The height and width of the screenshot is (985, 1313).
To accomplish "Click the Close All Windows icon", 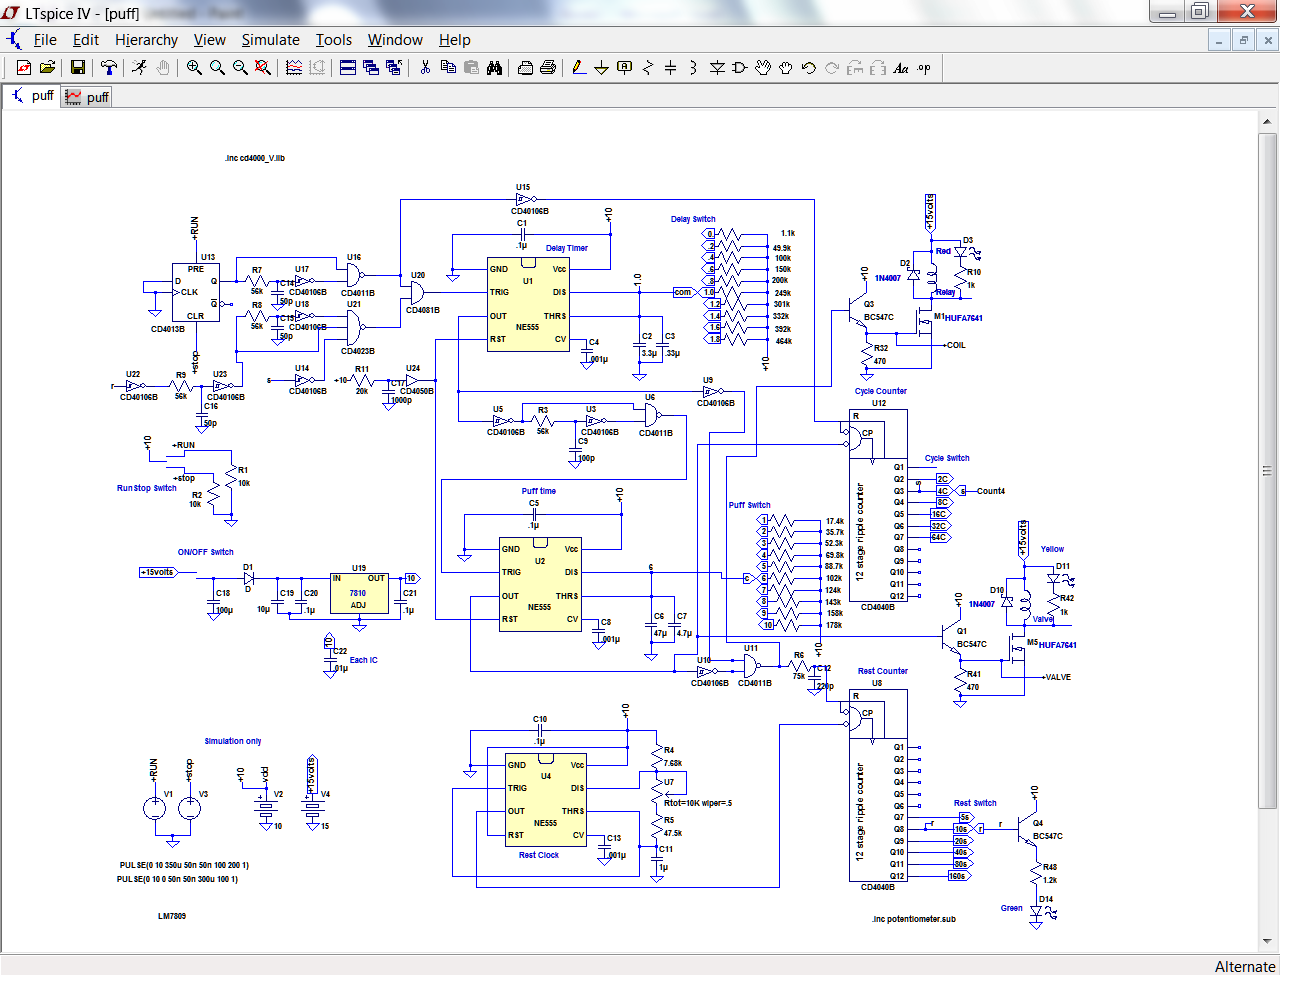I will (x=394, y=68).
